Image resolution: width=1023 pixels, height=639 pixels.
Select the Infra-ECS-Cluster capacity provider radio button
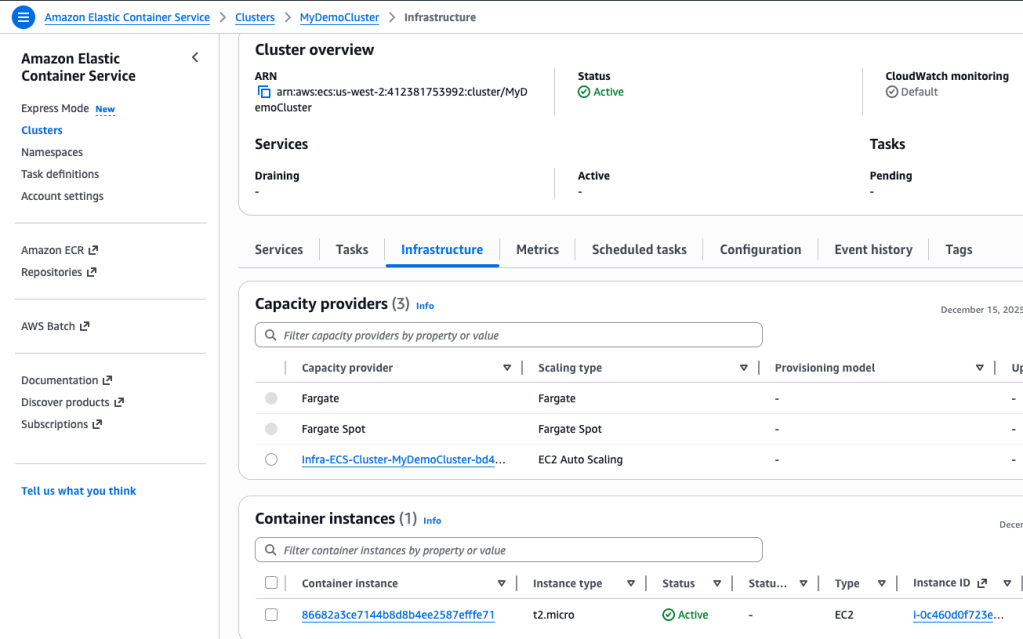tap(271, 460)
